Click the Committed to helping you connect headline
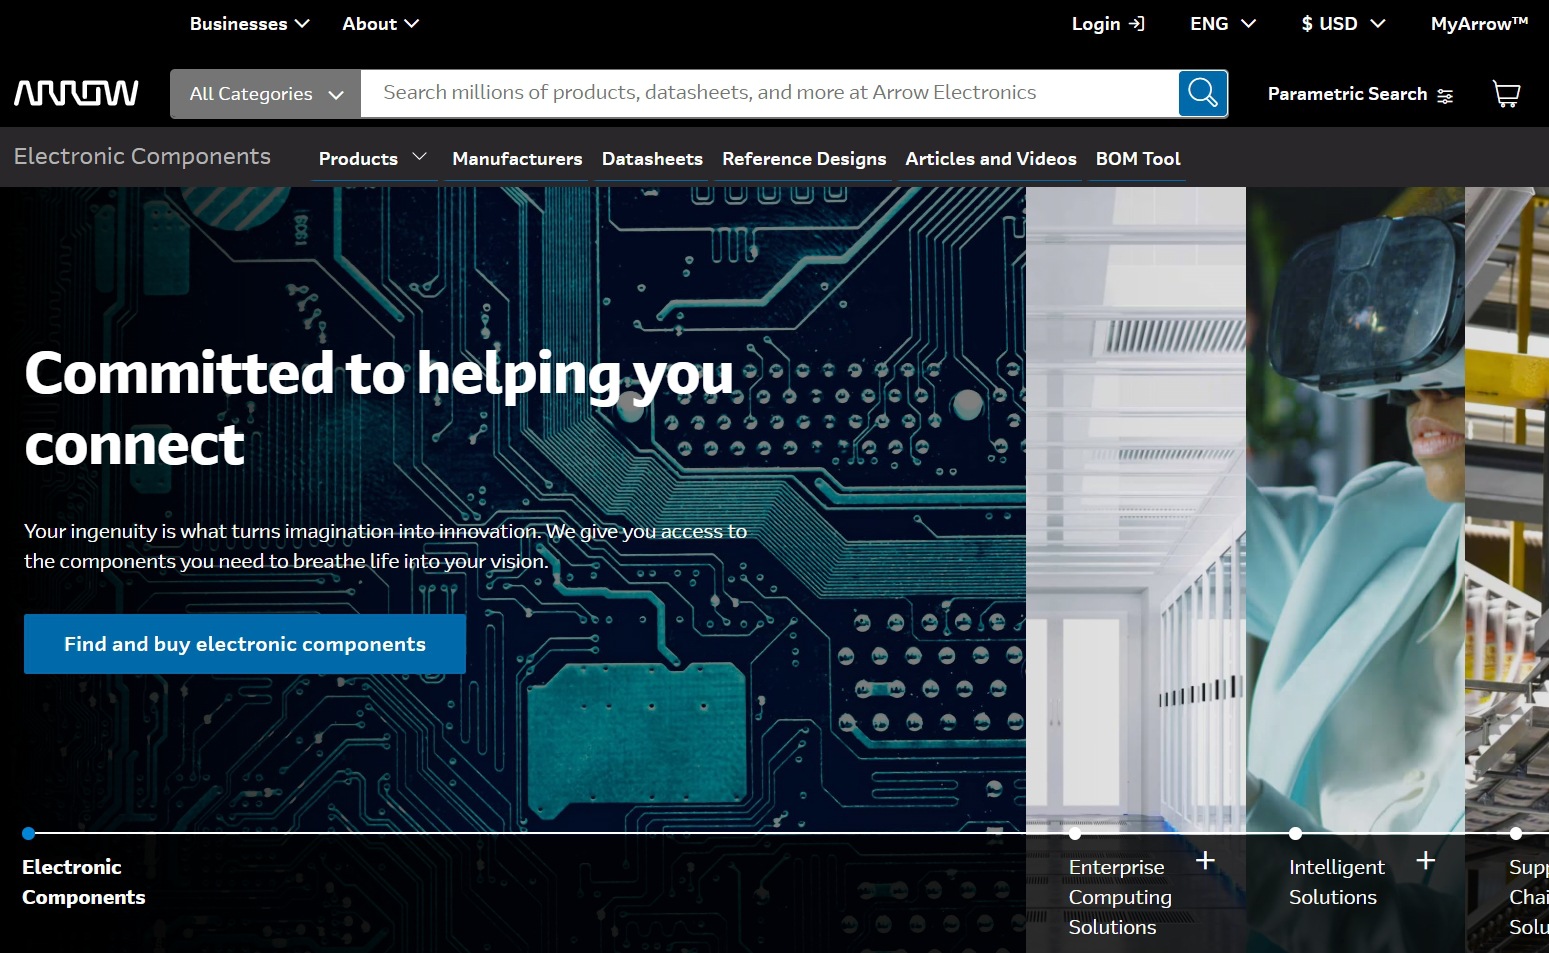 coord(379,408)
